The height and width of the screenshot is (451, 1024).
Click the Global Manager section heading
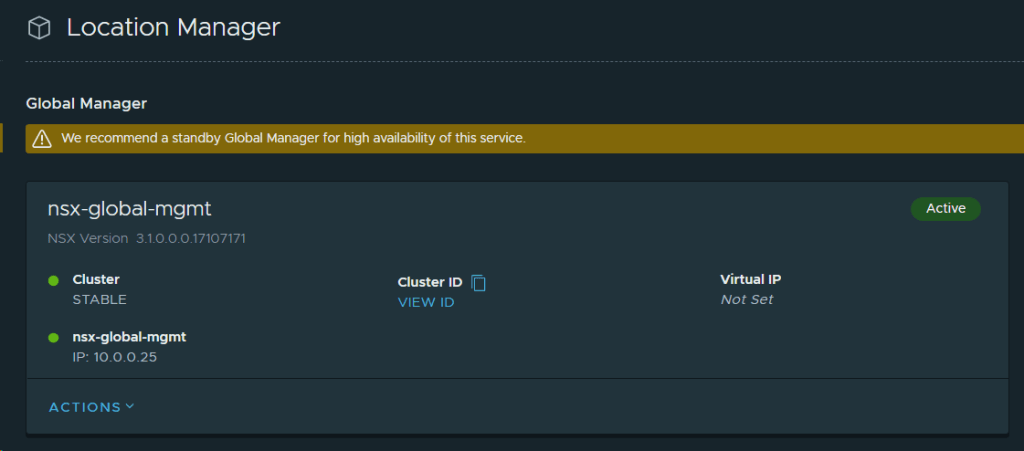(86, 103)
